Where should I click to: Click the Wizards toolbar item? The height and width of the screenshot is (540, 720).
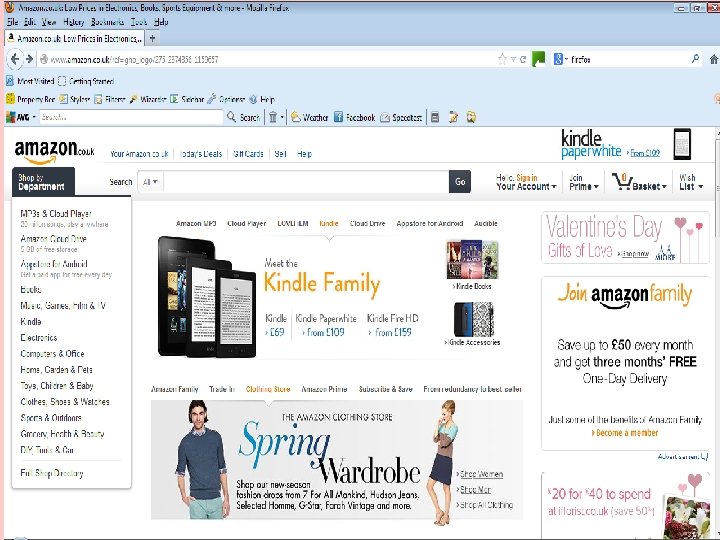tap(148, 99)
